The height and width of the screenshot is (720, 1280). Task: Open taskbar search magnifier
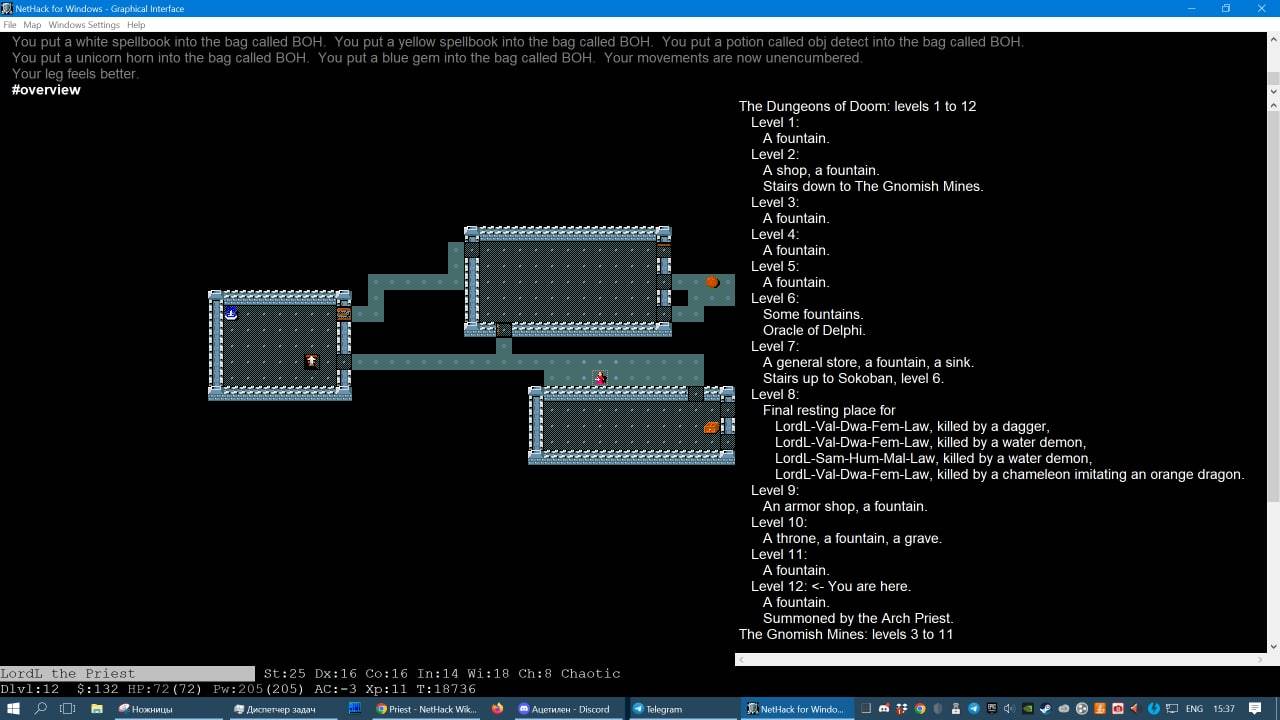(41, 709)
